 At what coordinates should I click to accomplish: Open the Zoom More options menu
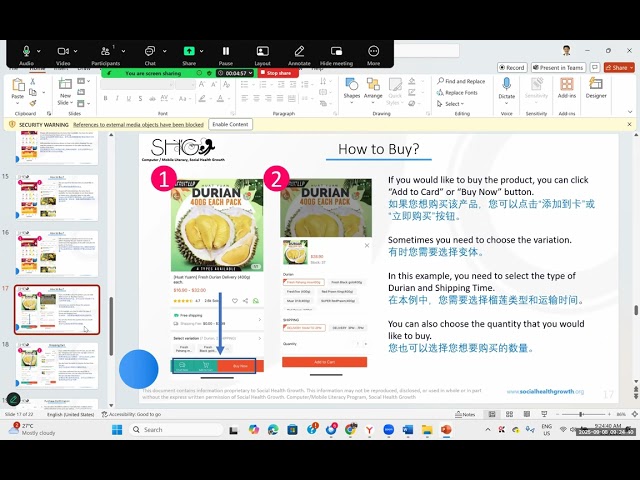(x=373, y=51)
